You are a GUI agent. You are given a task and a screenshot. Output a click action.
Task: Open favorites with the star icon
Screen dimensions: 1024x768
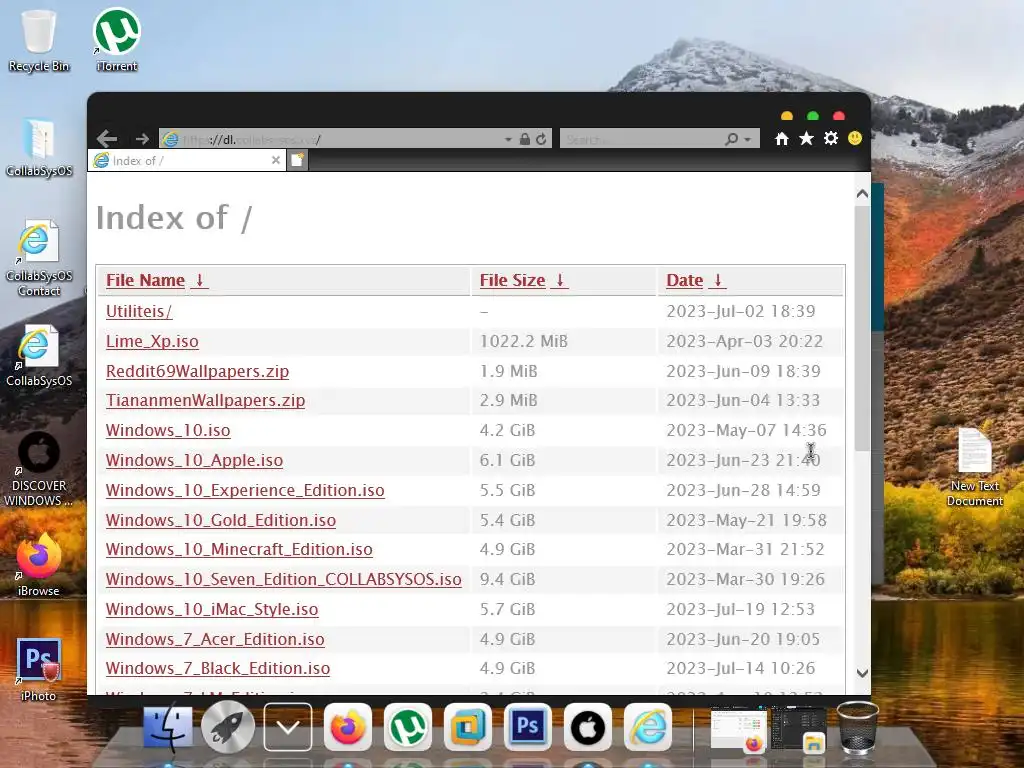point(806,138)
